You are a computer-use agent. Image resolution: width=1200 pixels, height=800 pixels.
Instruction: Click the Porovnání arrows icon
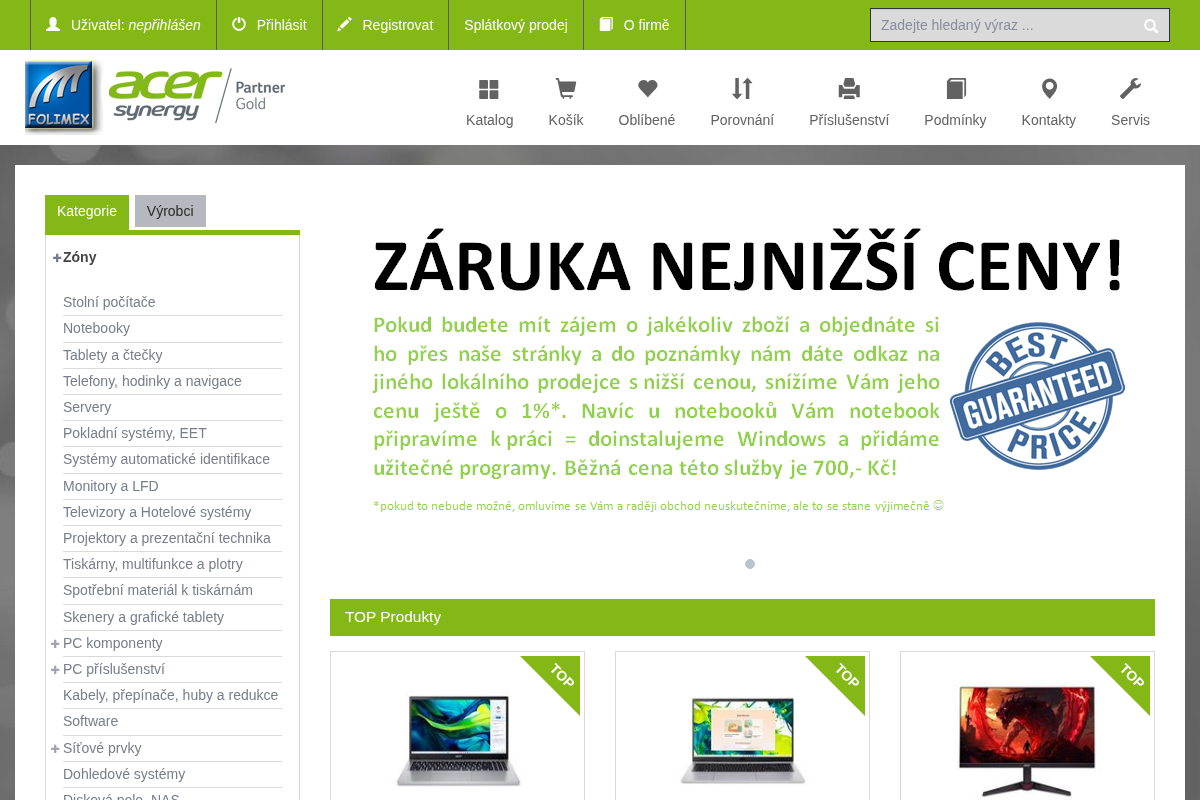coord(742,89)
